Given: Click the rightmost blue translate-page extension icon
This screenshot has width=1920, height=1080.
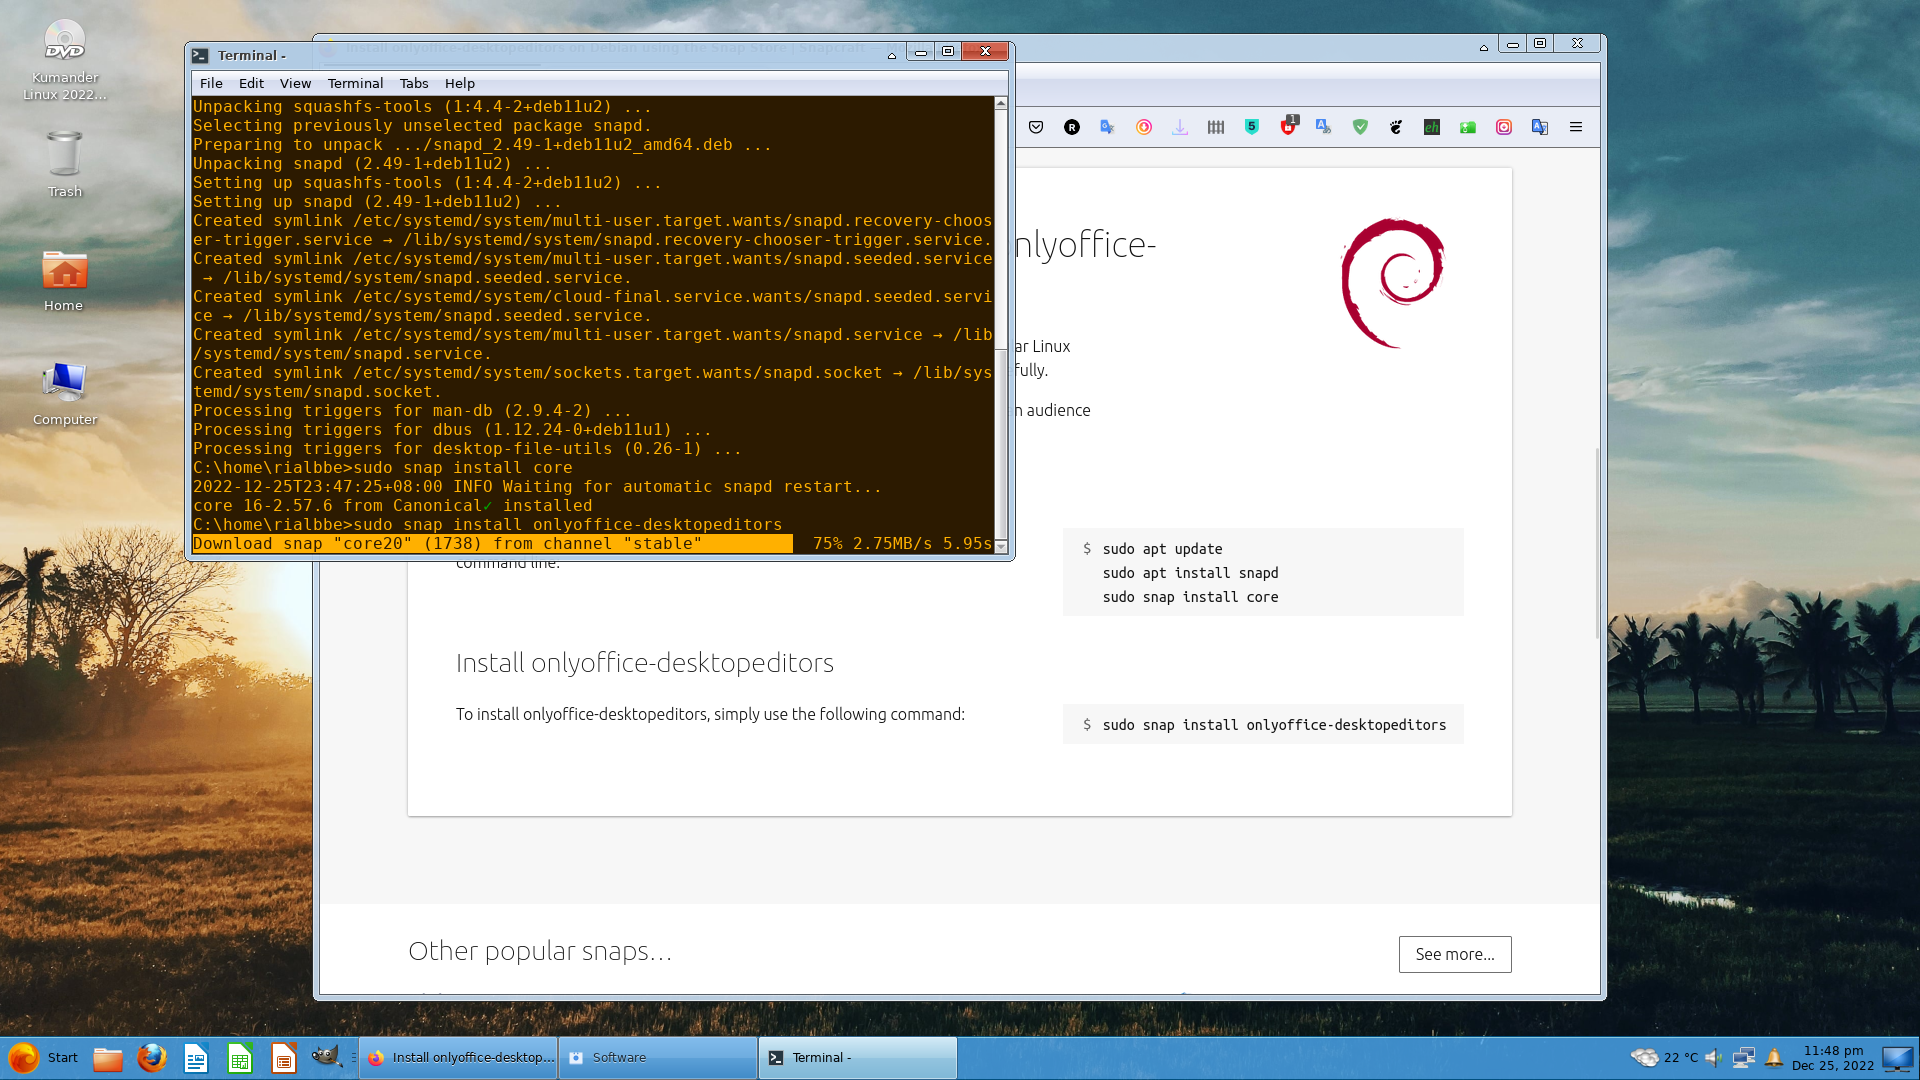Looking at the screenshot, I should click(x=1540, y=127).
